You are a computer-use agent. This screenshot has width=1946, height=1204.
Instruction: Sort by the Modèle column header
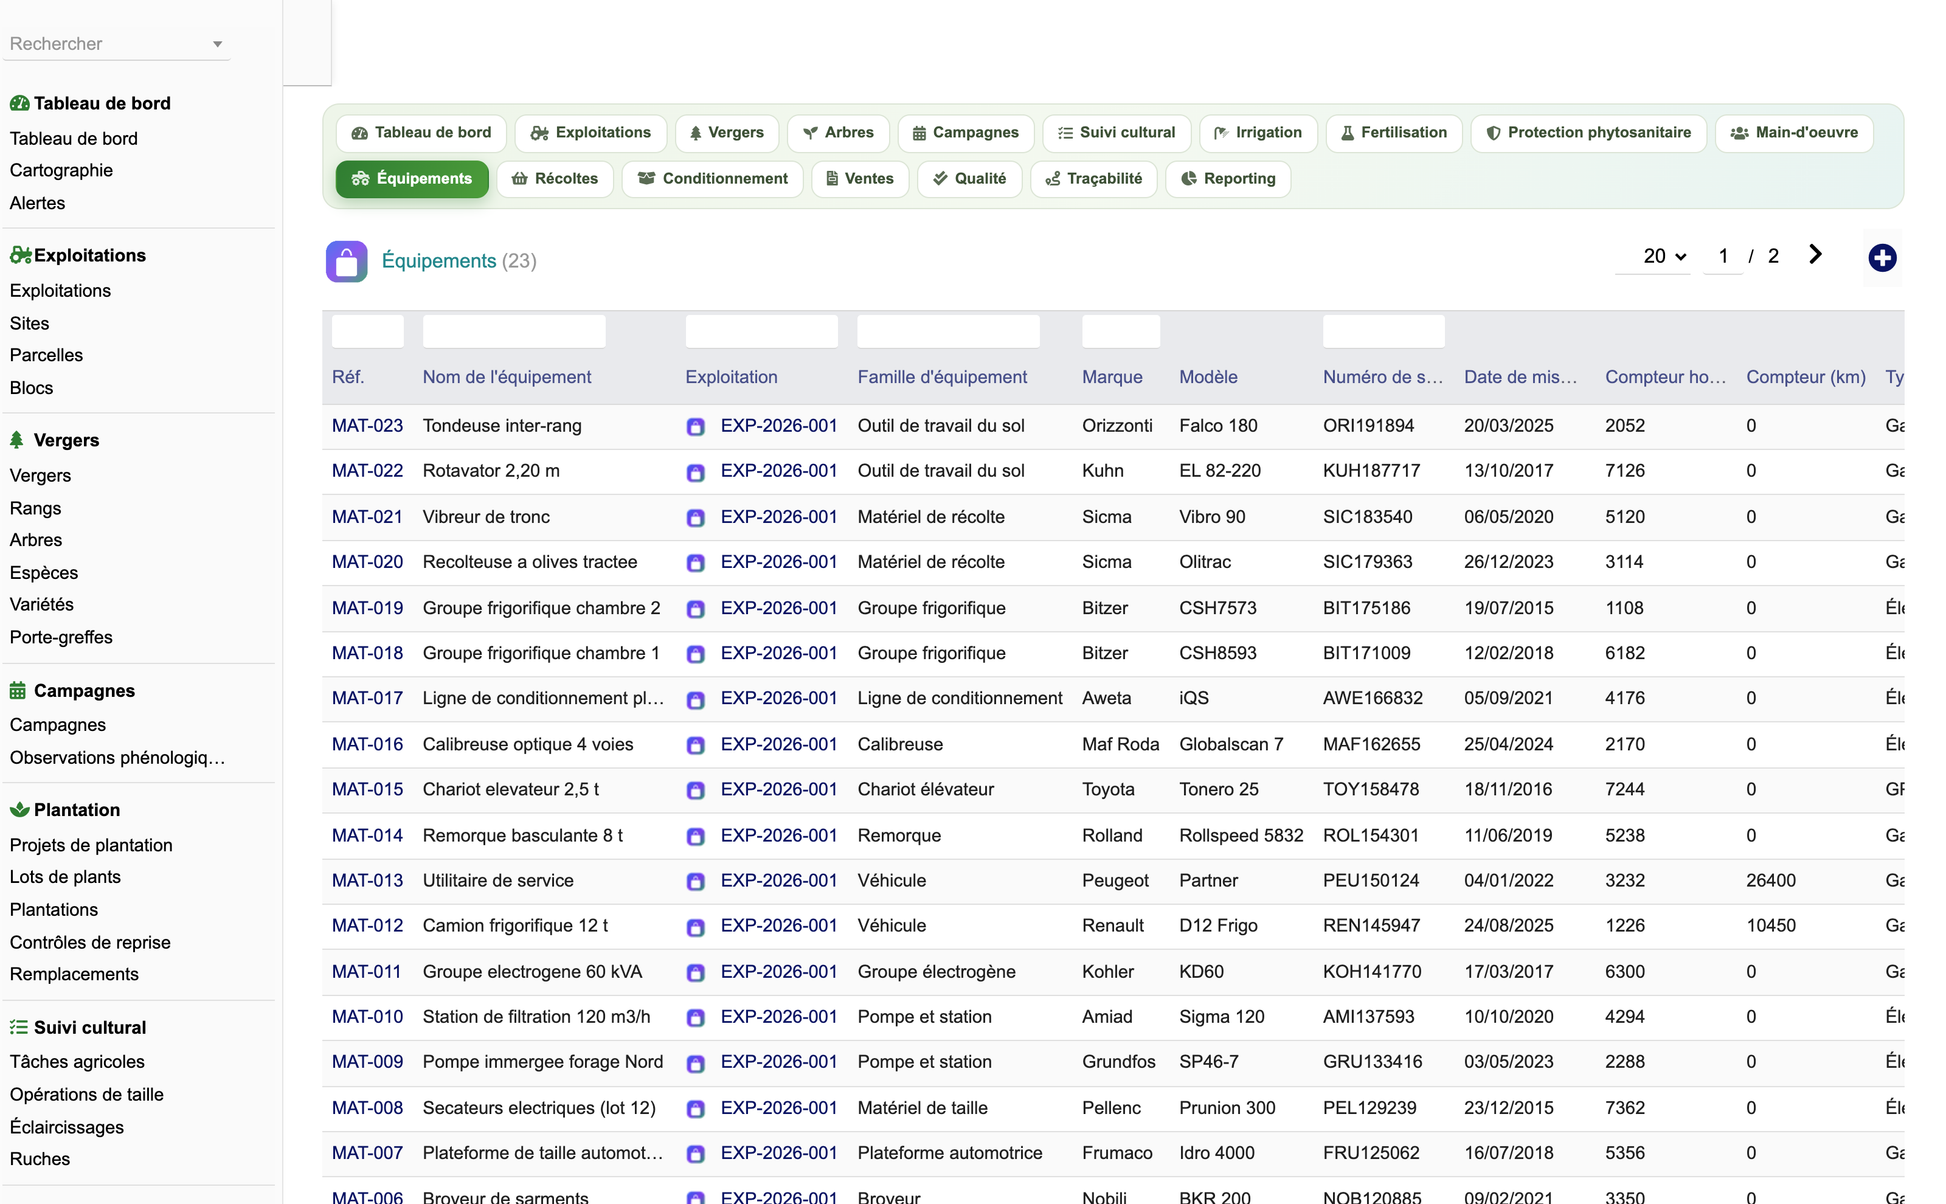point(1208,377)
